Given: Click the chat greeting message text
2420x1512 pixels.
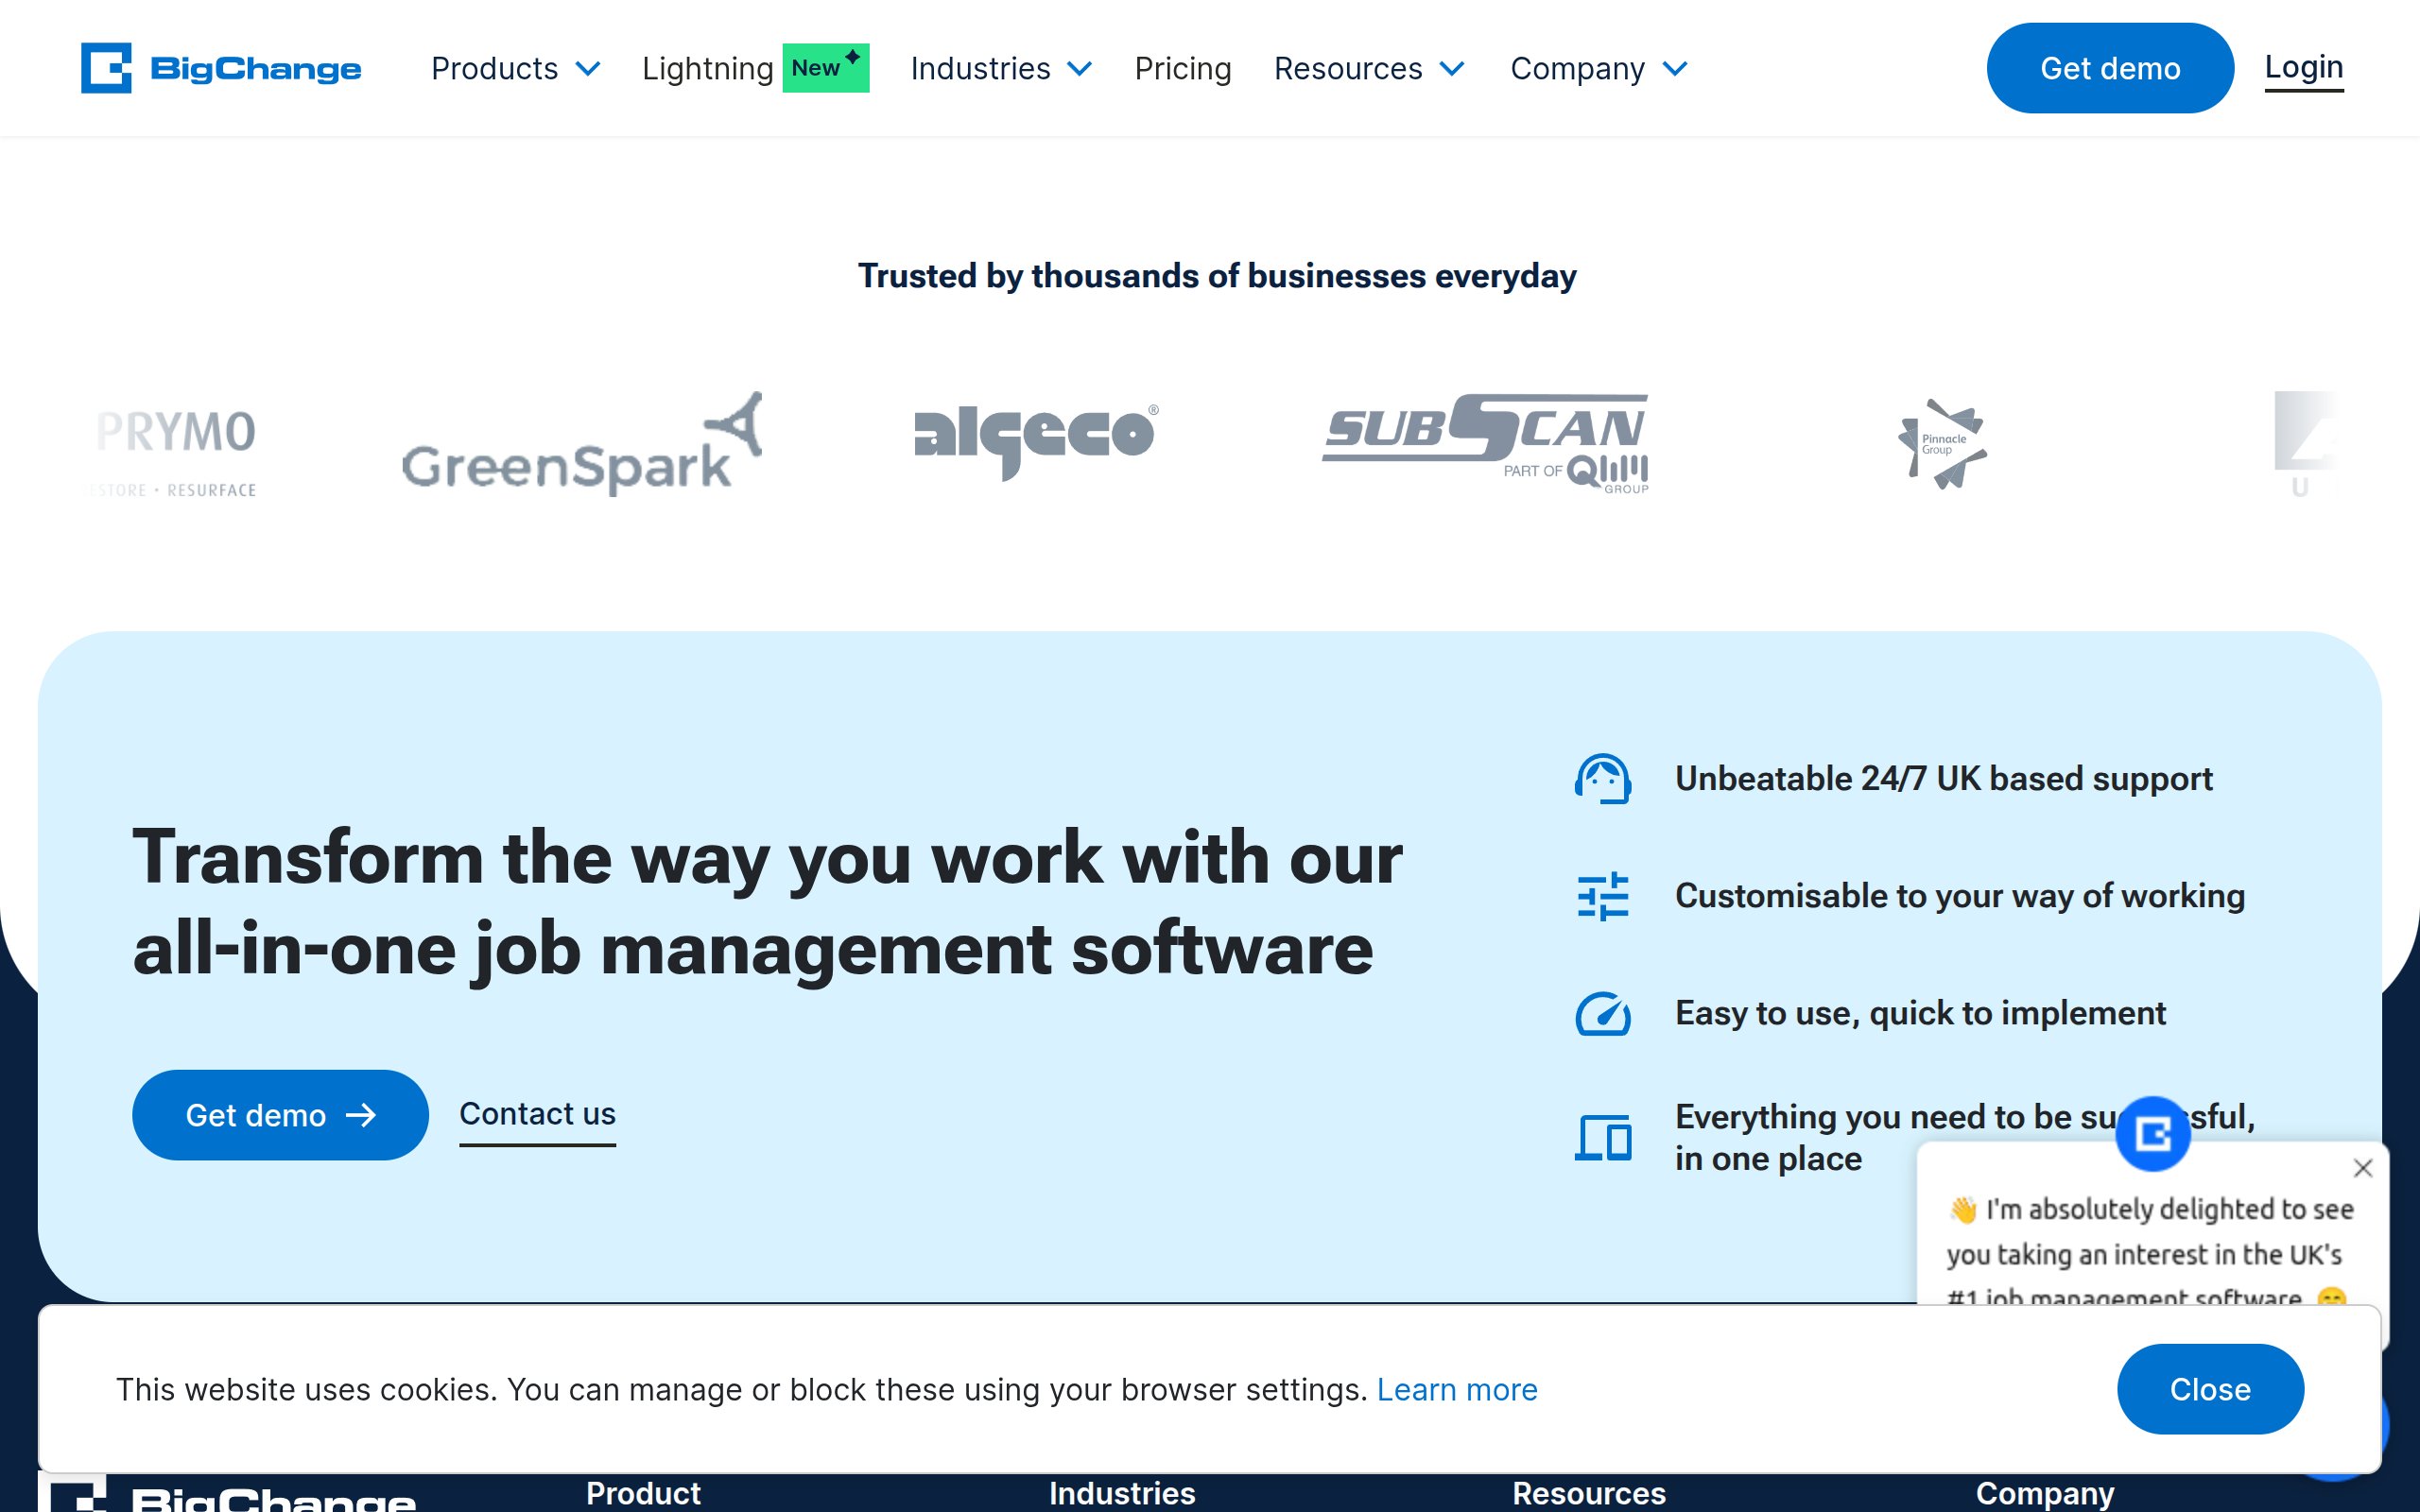Looking at the screenshot, I should coord(2149,1253).
